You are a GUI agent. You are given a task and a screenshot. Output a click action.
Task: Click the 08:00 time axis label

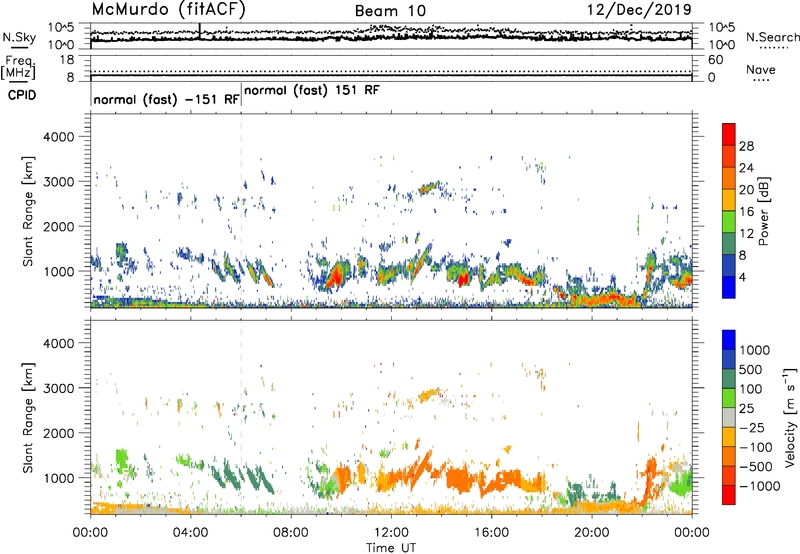coord(291,532)
